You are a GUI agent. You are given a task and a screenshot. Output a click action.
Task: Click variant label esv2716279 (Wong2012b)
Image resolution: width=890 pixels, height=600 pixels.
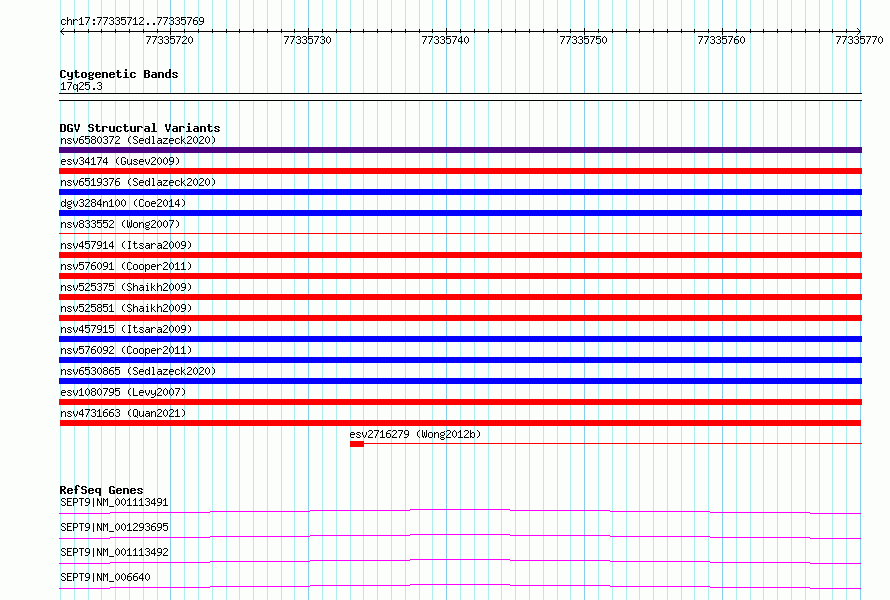pyautogui.click(x=415, y=434)
